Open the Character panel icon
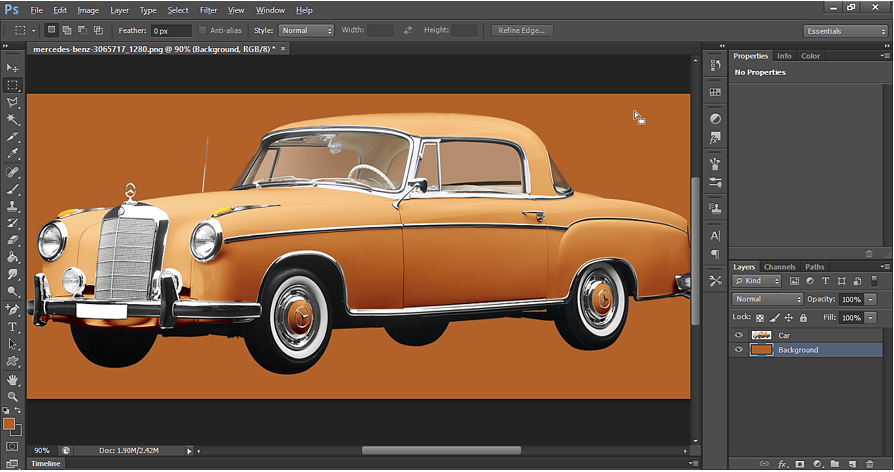This screenshot has width=894, height=472. pyautogui.click(x=715, y=235)
